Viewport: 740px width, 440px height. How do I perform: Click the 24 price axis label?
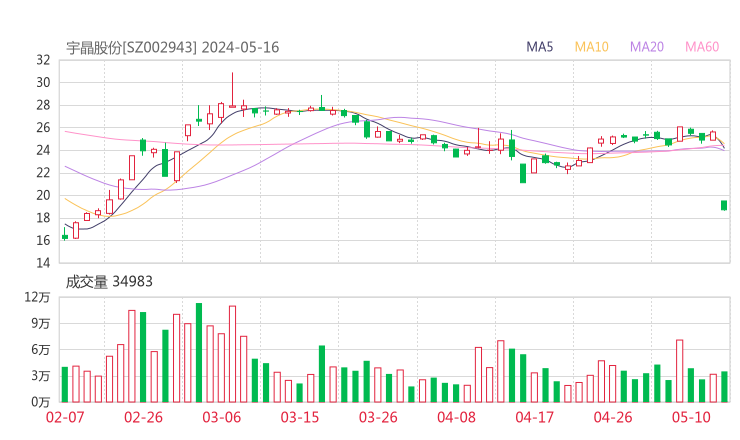click(x=43, y=150)
